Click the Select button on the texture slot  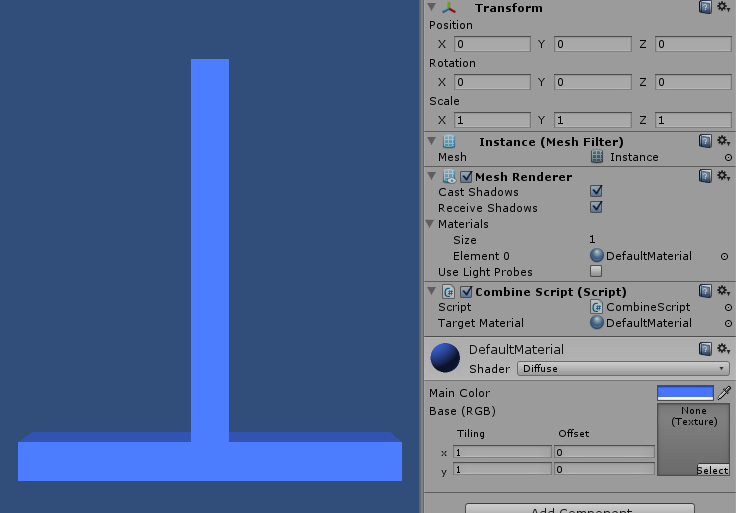click(x=712, y=470)
